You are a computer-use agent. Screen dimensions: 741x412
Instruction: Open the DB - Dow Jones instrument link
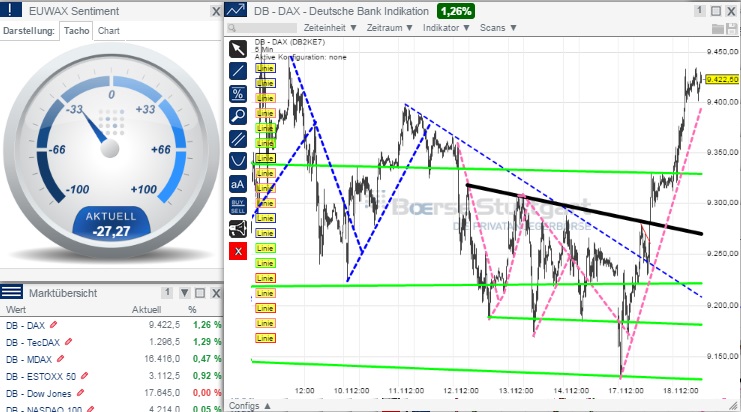click(x=39, y=394)
